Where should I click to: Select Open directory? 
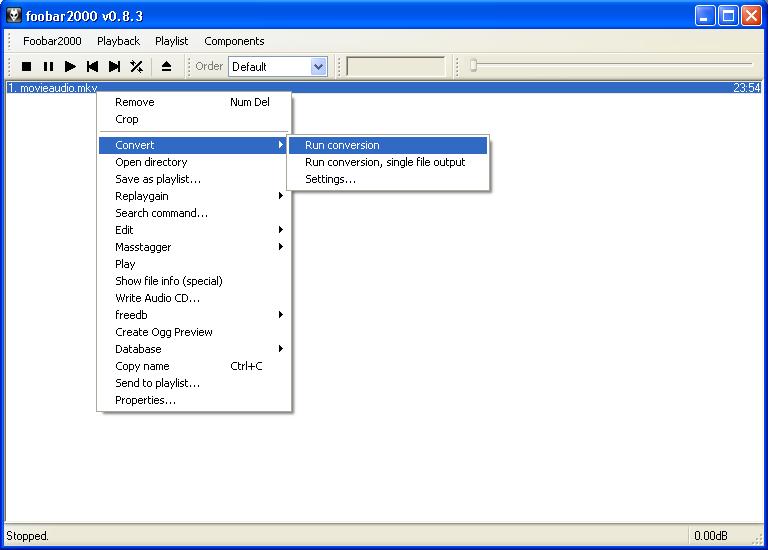tap(194, 162)
